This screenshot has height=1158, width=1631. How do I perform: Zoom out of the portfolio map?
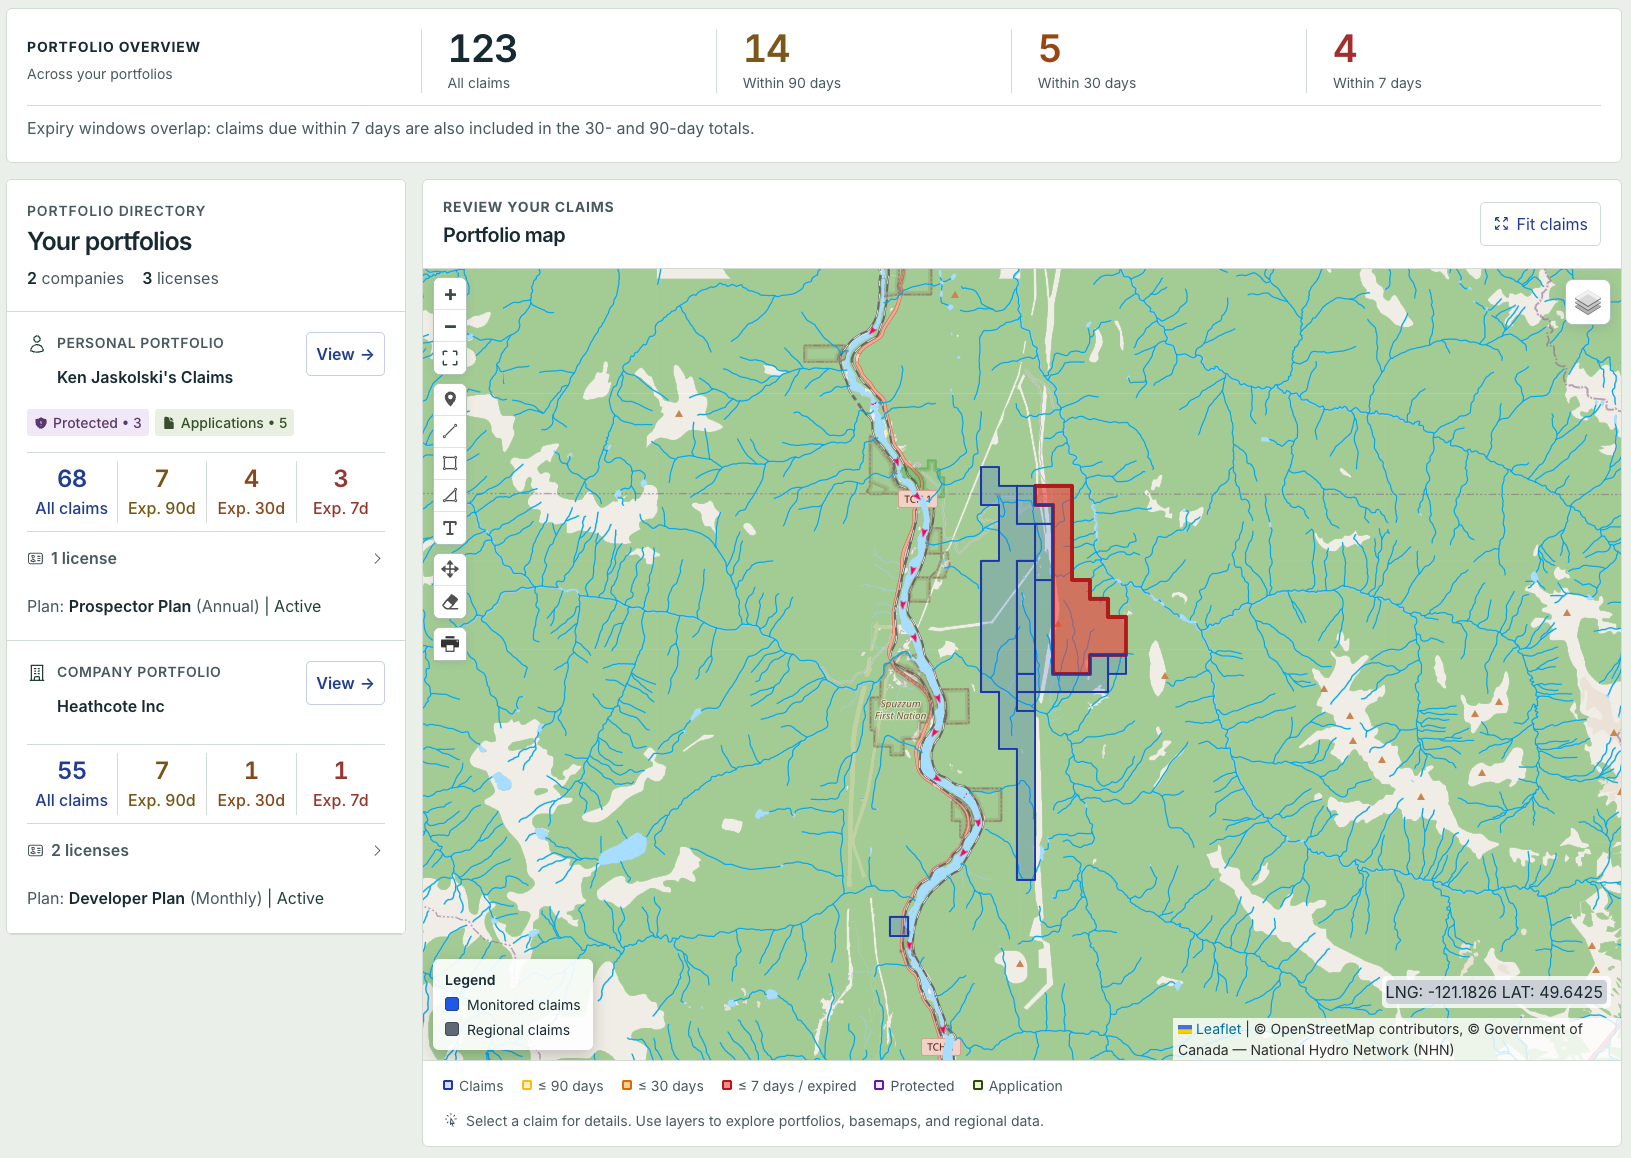click(x=450, y=327)
